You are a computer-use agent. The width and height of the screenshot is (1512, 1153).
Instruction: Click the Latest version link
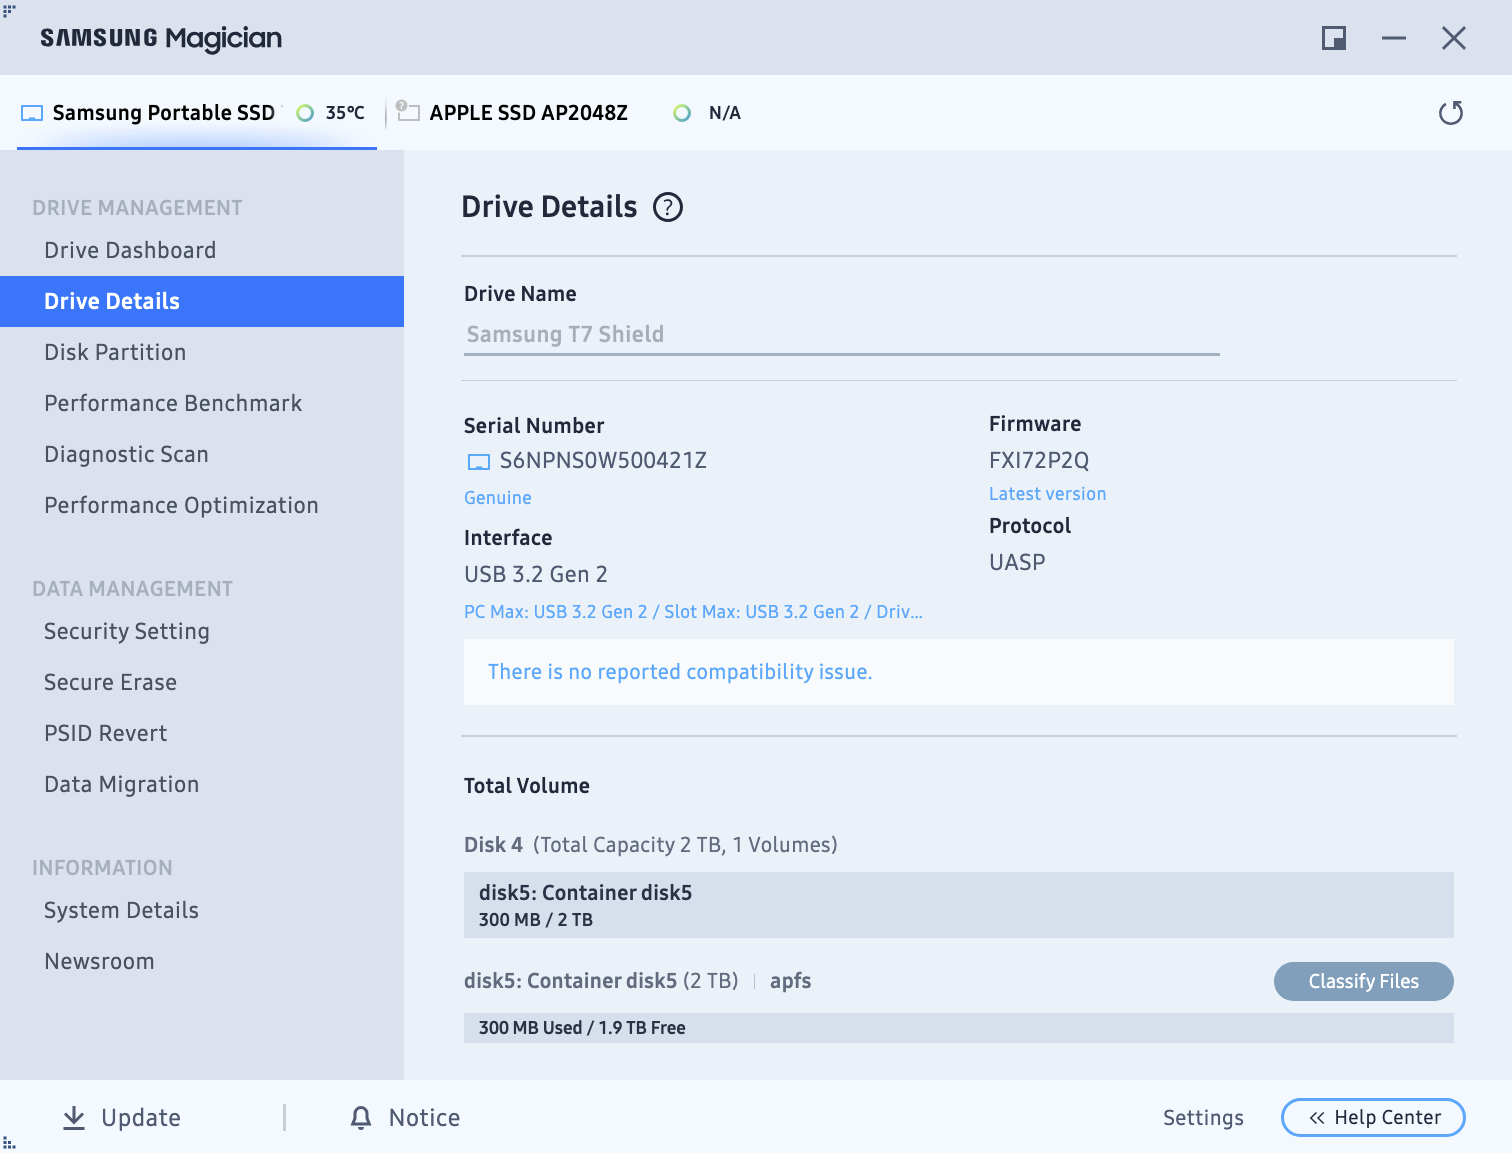(1047, 494)
